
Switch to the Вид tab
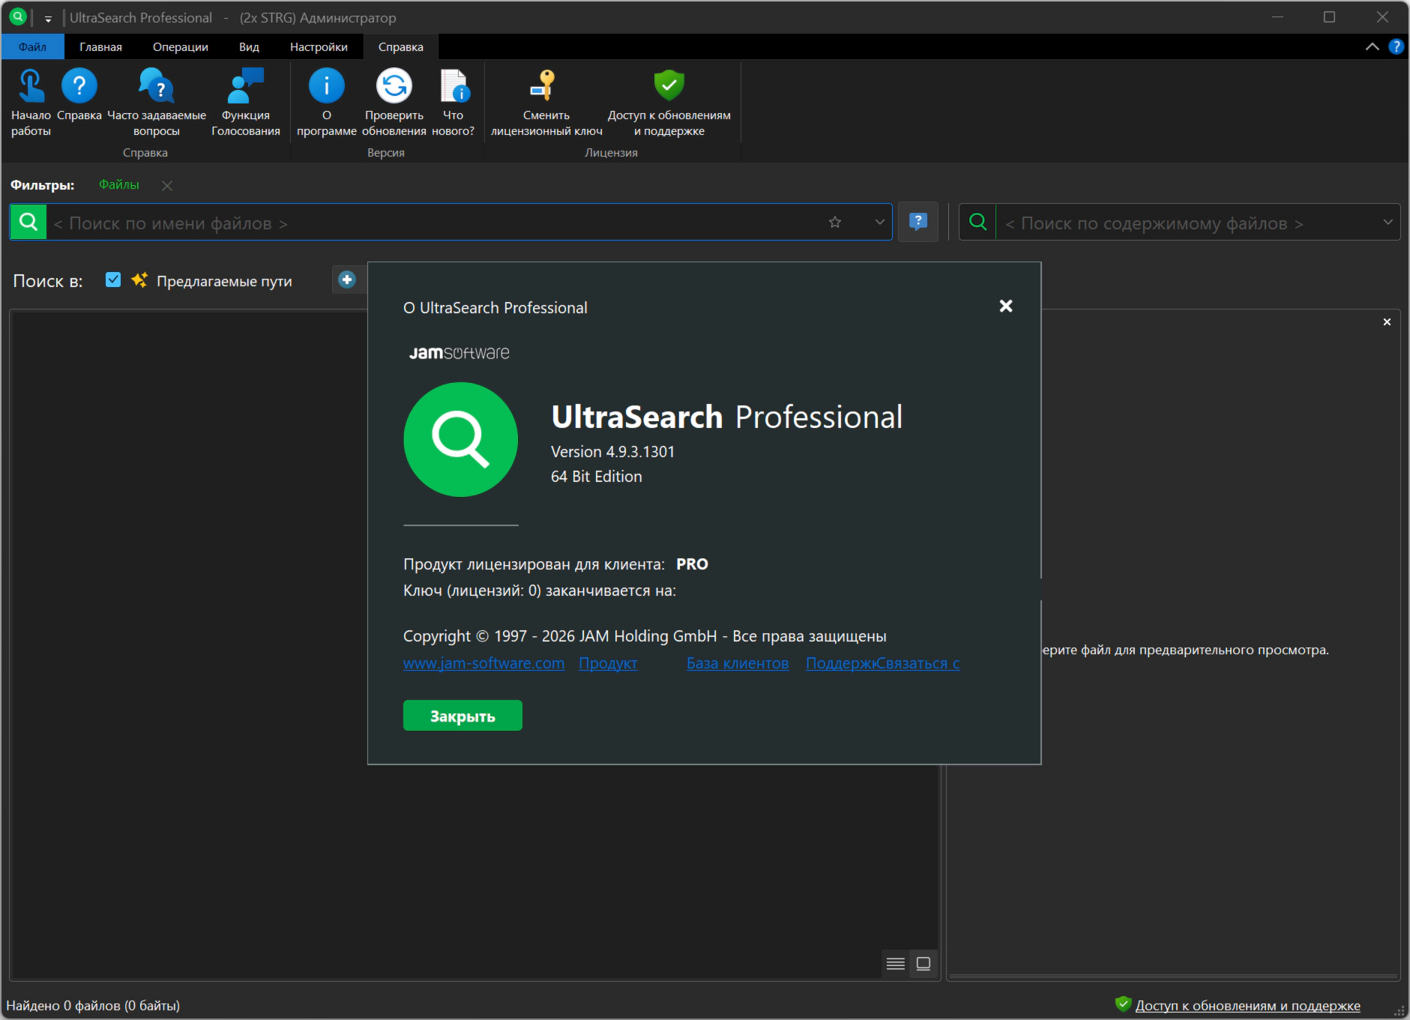tap(249, 47)
